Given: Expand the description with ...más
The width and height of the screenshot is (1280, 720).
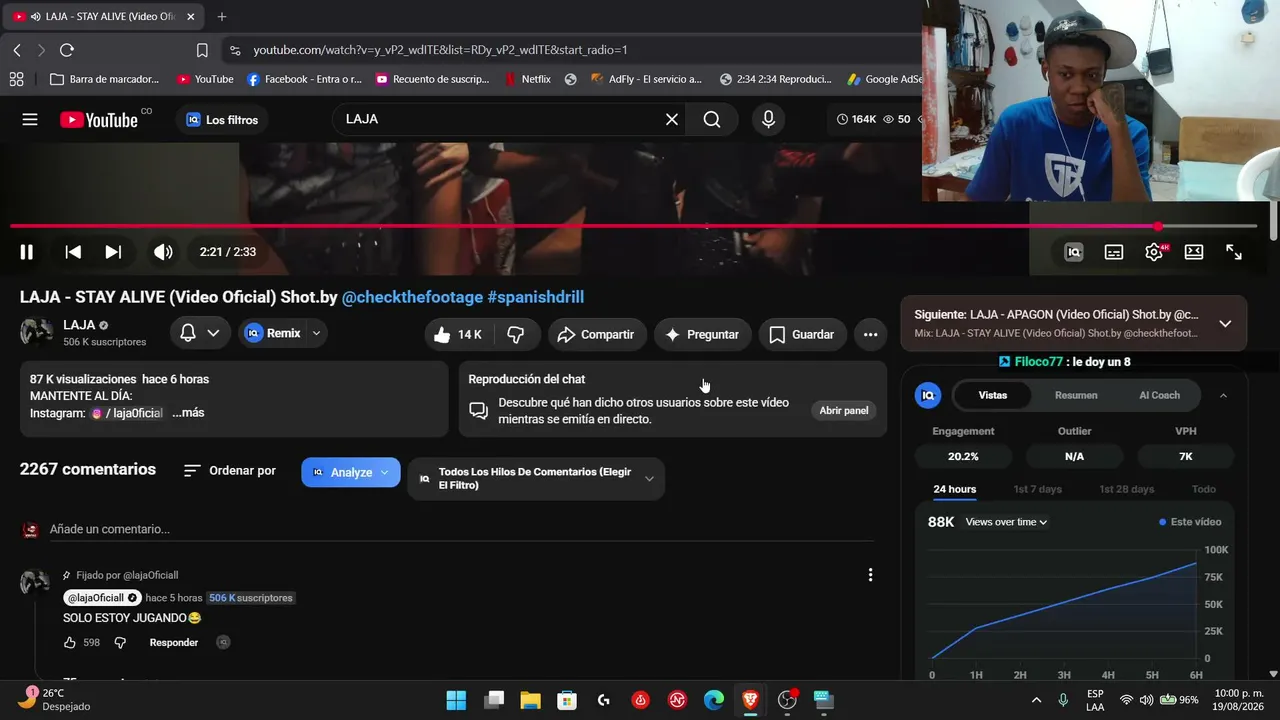Looking at the screenshot, I should (x=188, y=413).
